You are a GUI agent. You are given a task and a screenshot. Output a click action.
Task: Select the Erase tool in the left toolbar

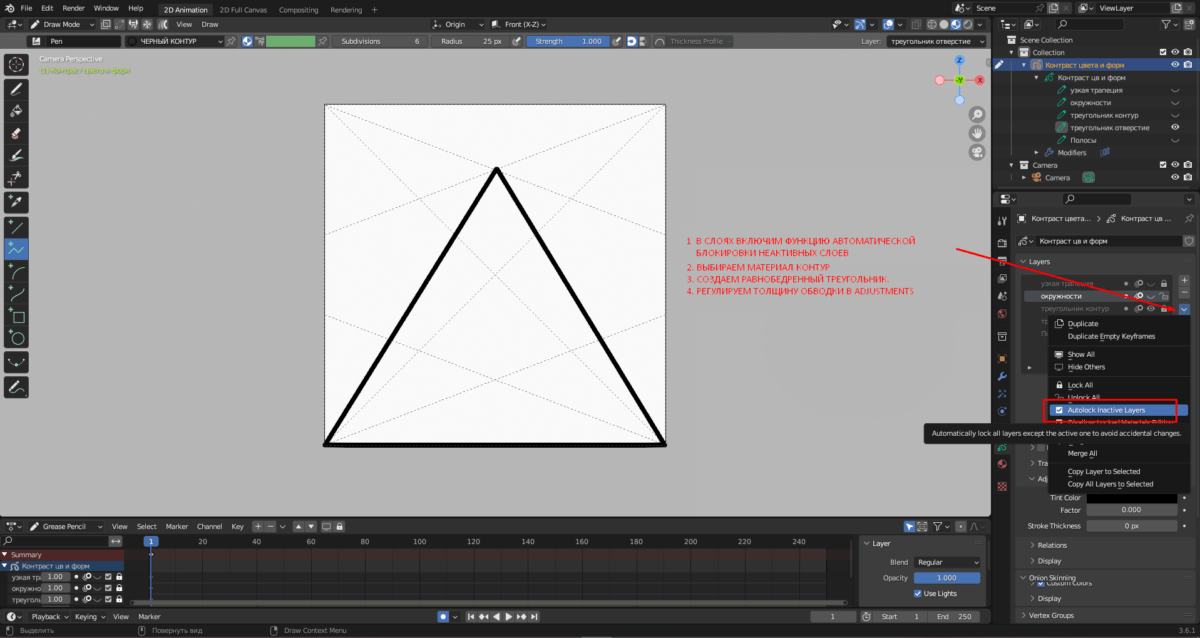pyautogui.click(x=16, y=133)
